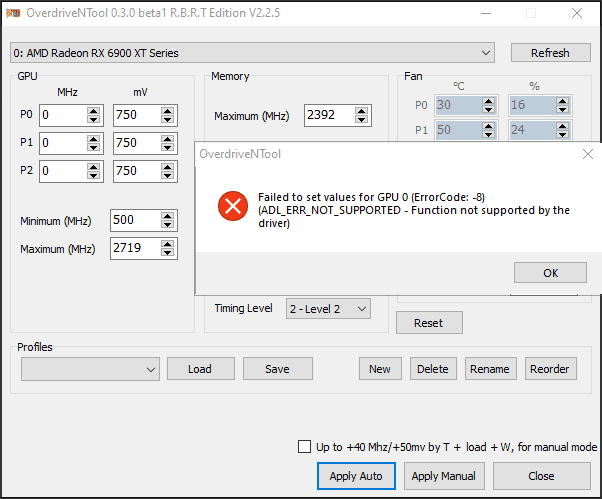This screenshot has height=499, width=602.
Task: Create a profile with New button
Action: pos(380,369)
